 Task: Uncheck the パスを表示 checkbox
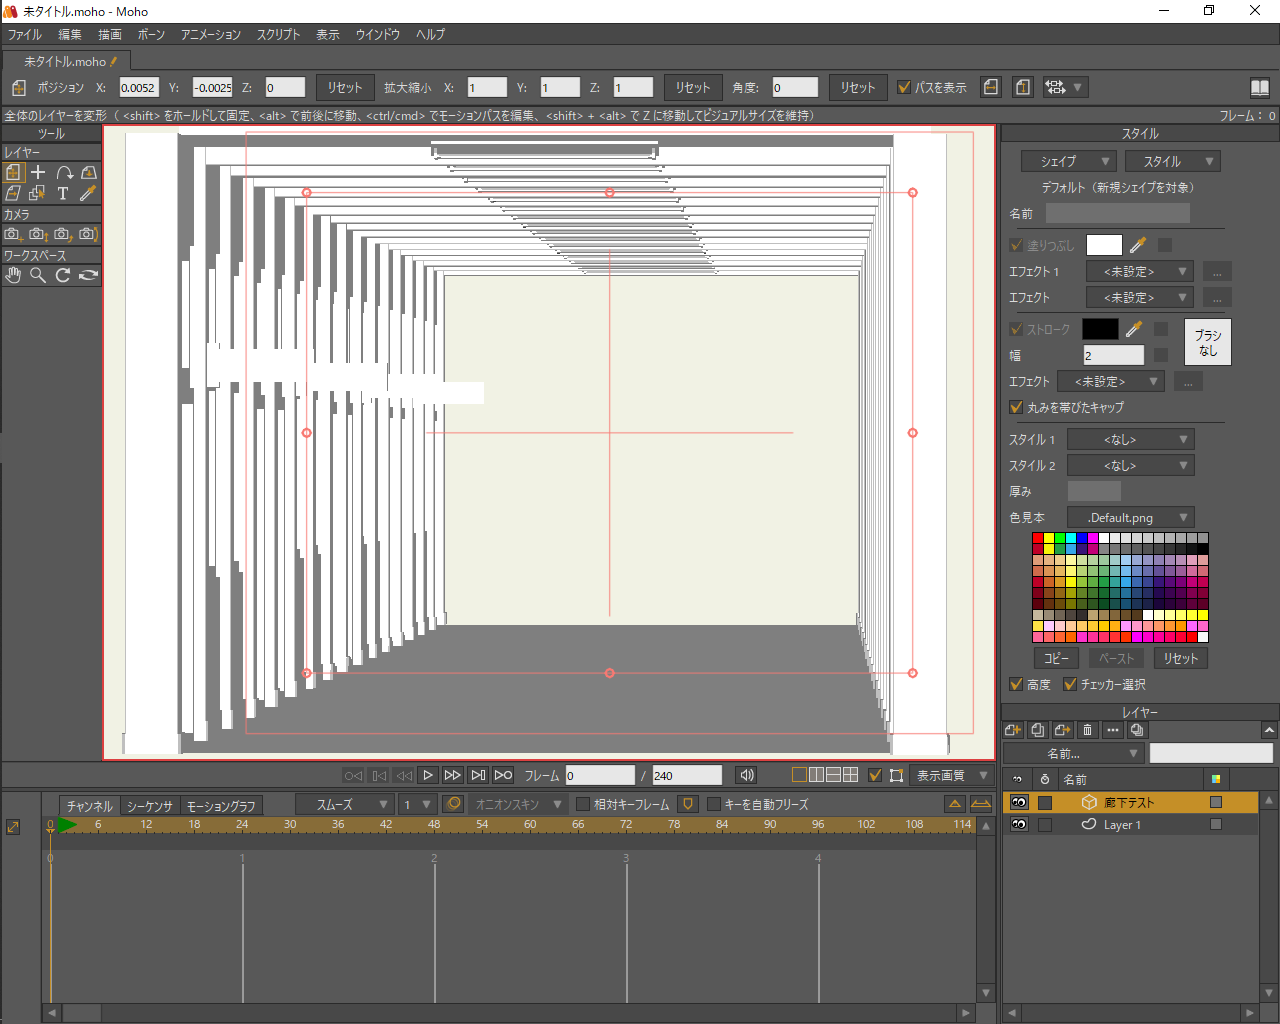(904, 87)
